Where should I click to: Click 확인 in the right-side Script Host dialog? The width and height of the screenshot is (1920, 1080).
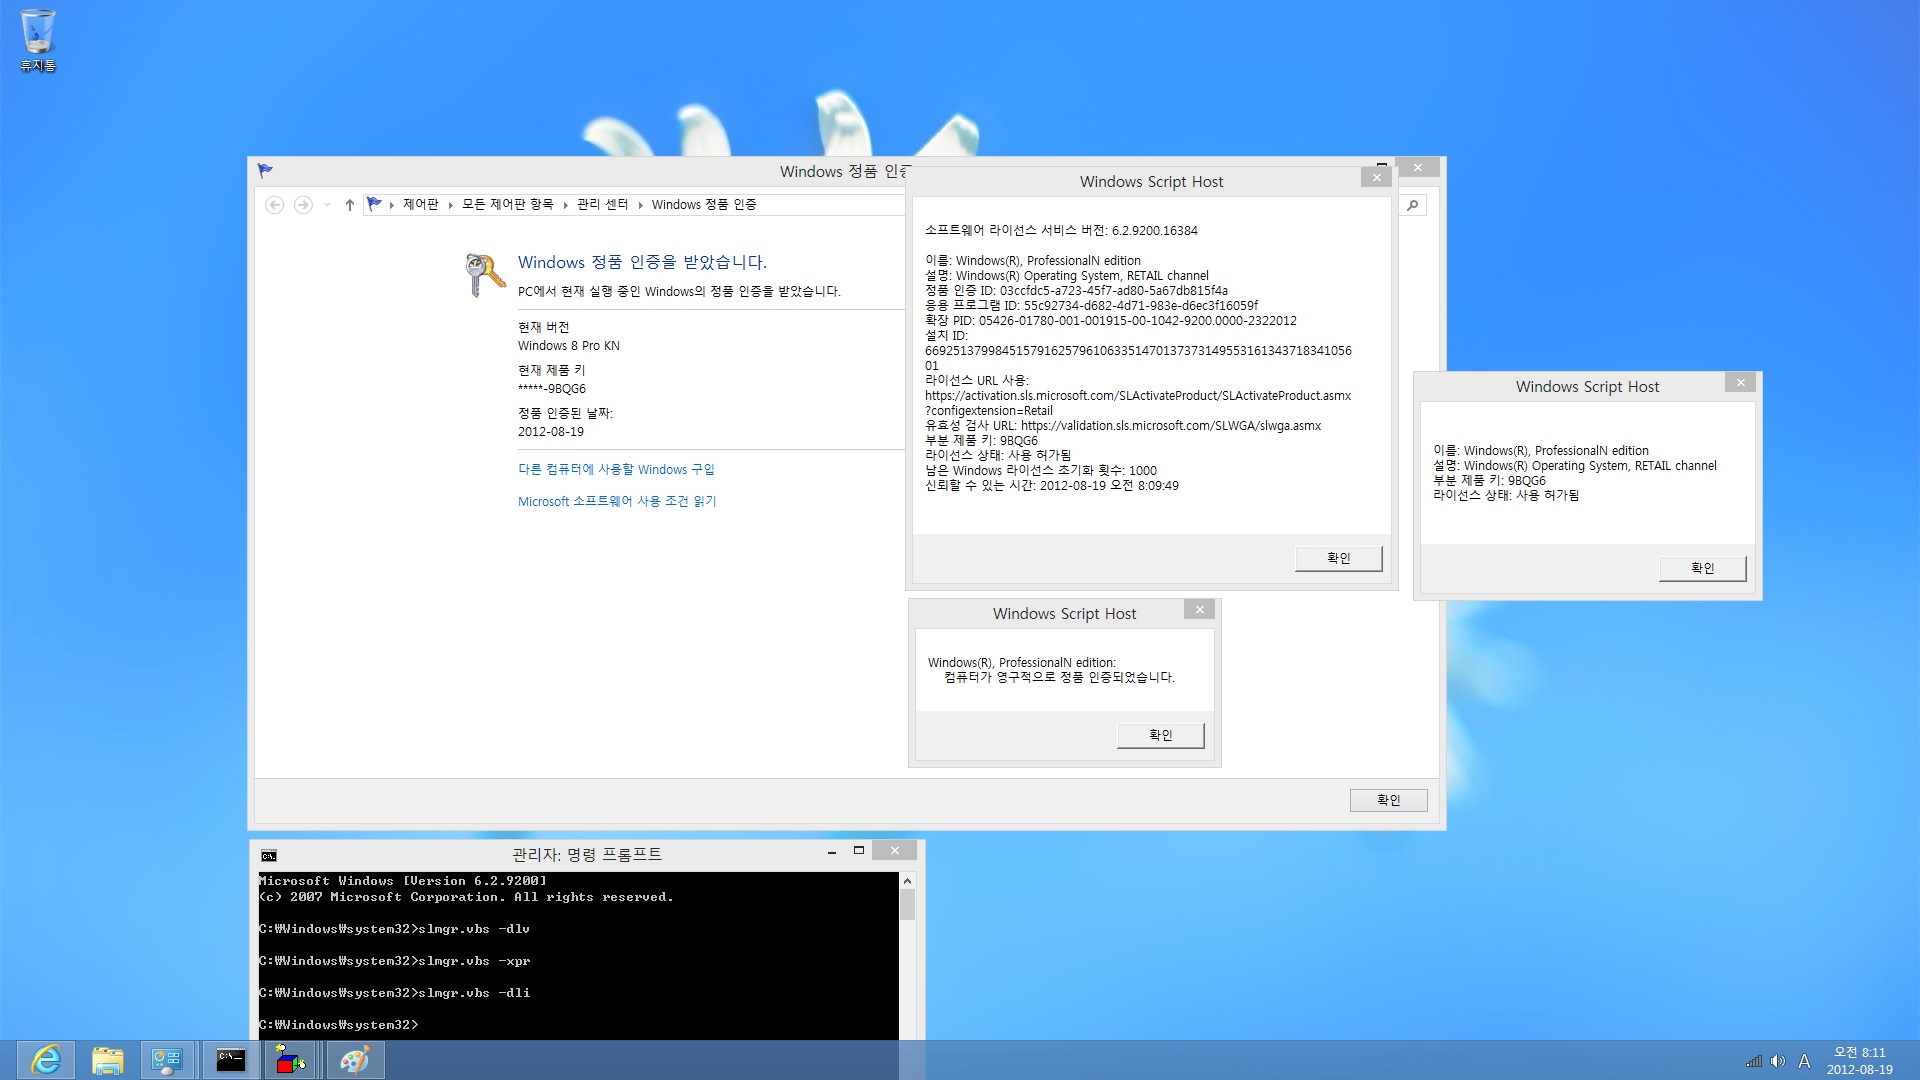point(1702,568)
